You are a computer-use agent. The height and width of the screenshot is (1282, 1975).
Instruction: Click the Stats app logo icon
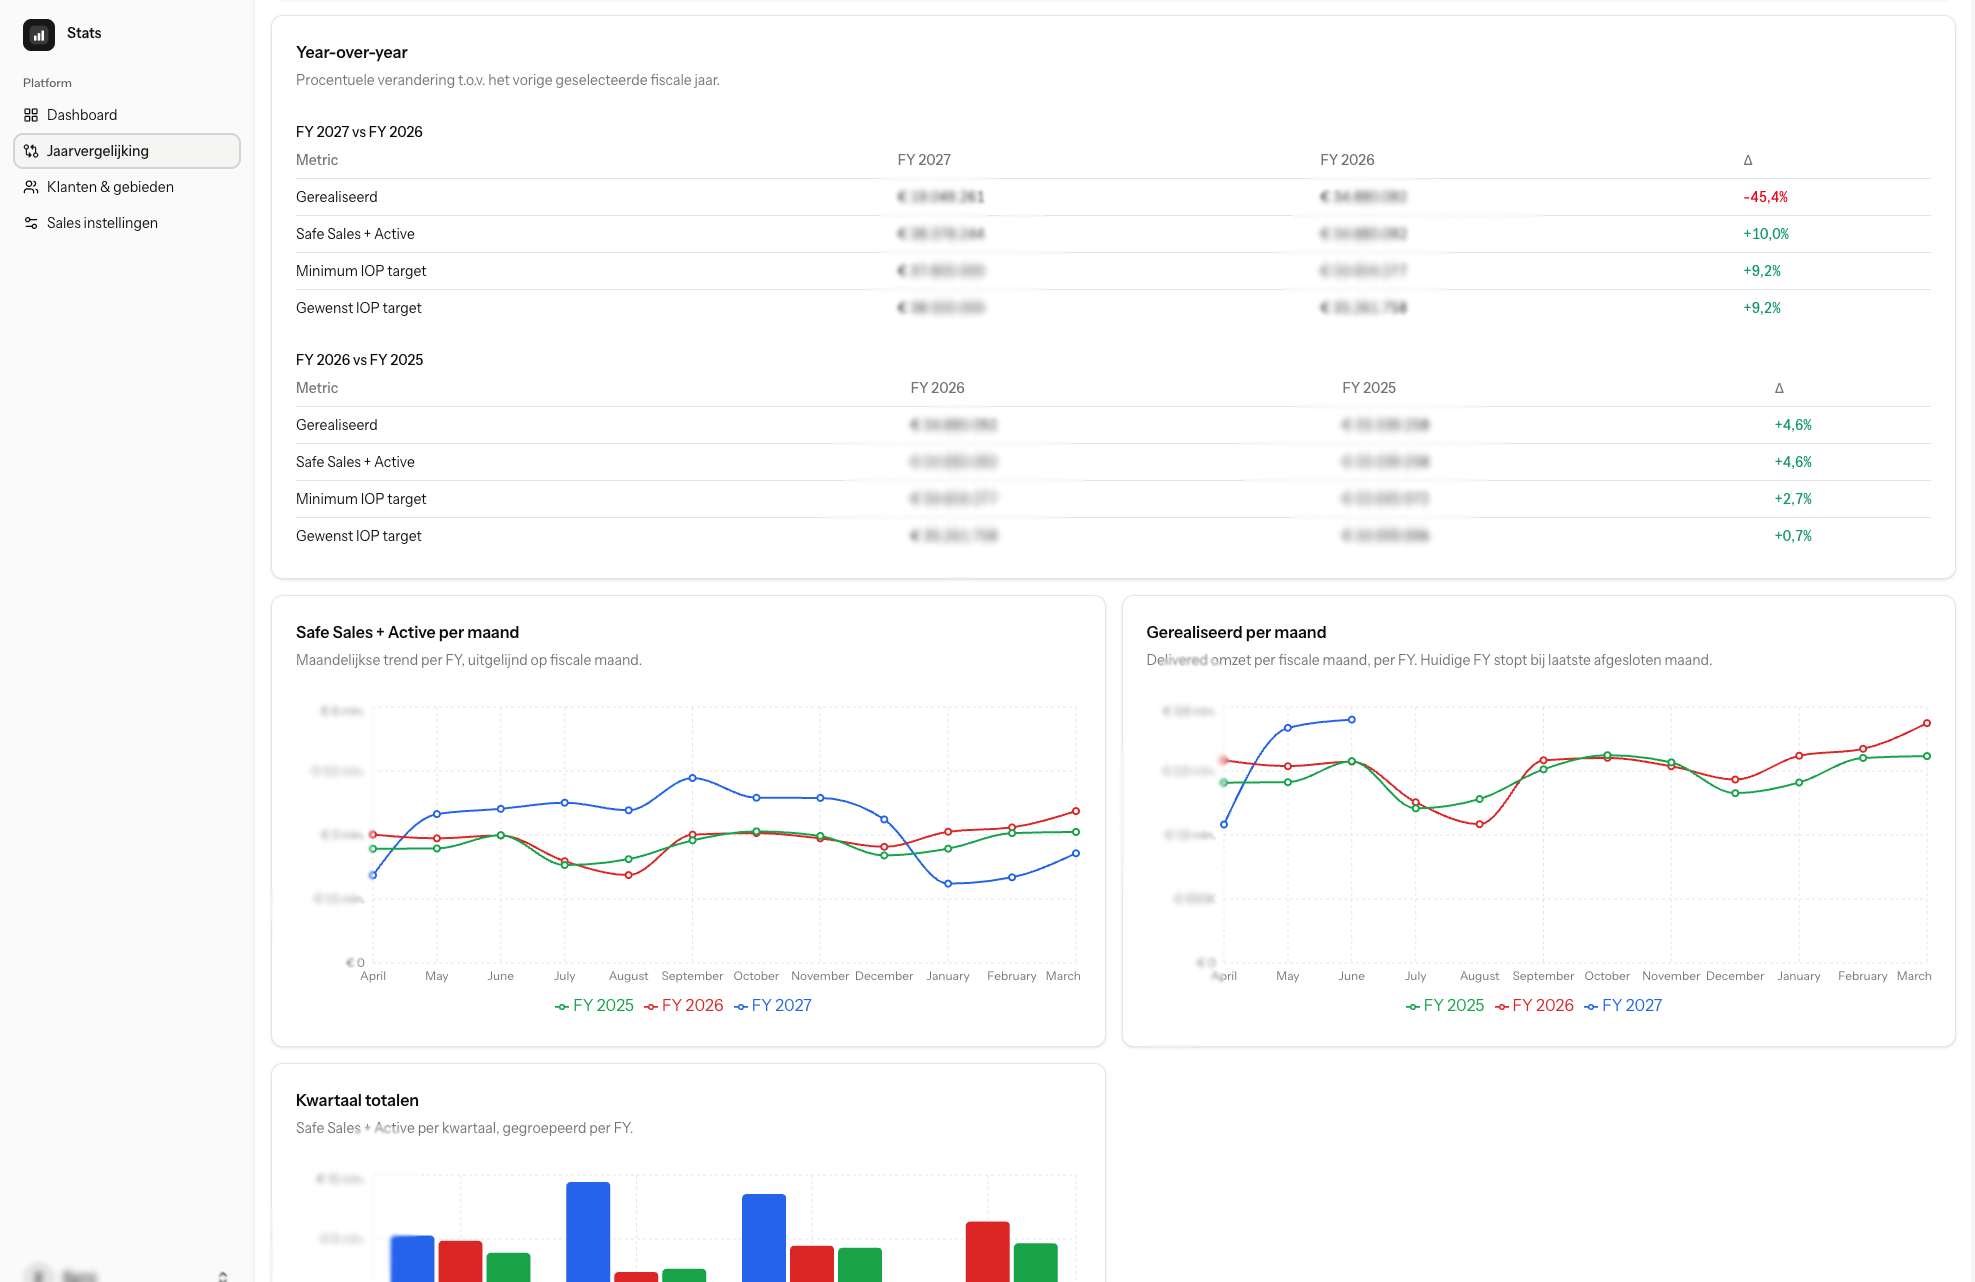click(x=39, y=34)
